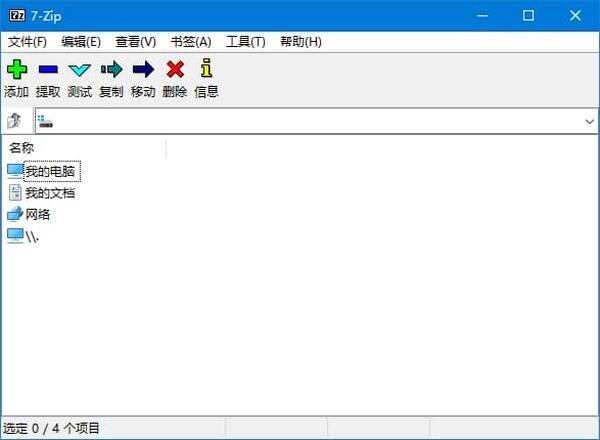600x440 pixels.
Task: Click the 7-Zip app icon in title bar
Action: (17, 15)
